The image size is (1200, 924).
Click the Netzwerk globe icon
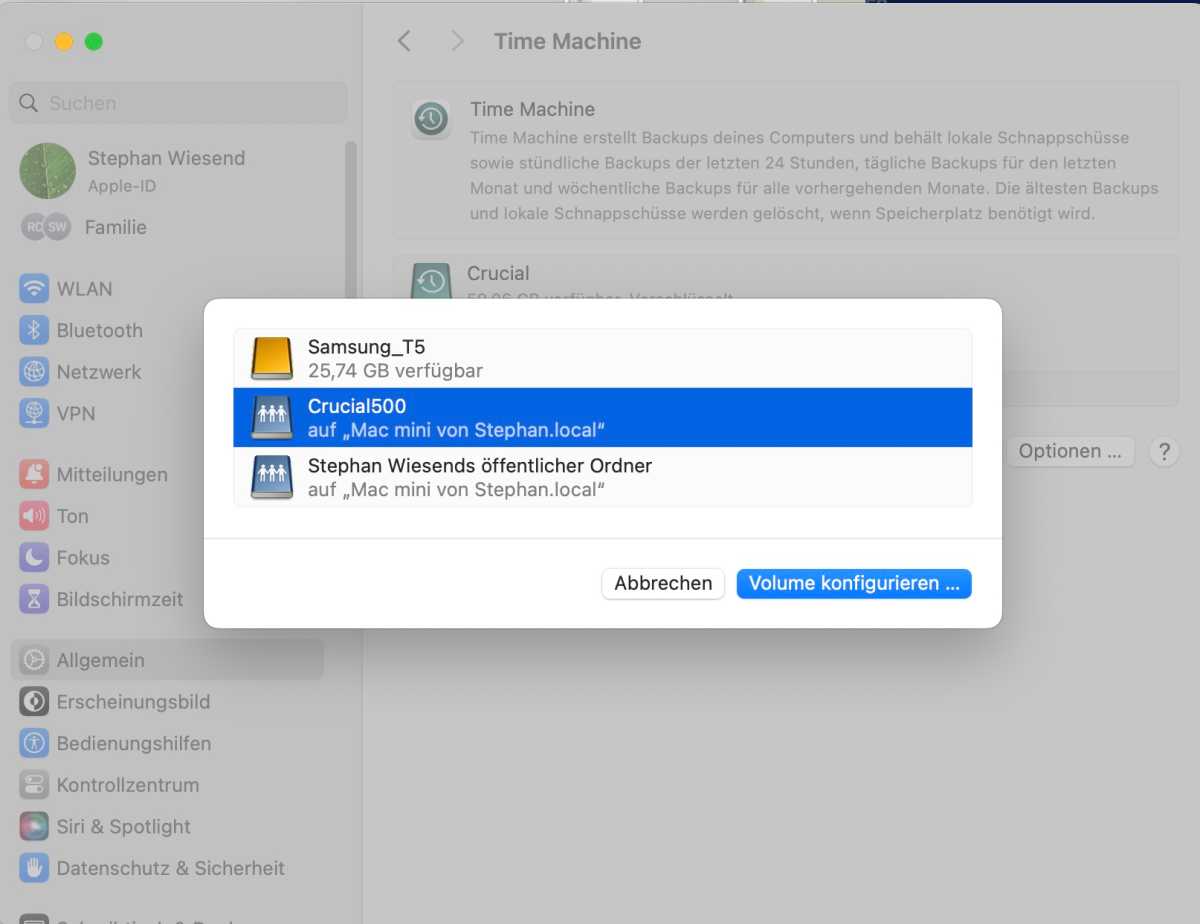coord(35,372)
